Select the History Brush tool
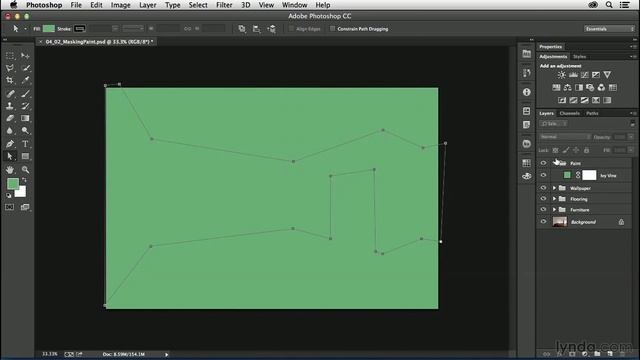 (25, 106)
